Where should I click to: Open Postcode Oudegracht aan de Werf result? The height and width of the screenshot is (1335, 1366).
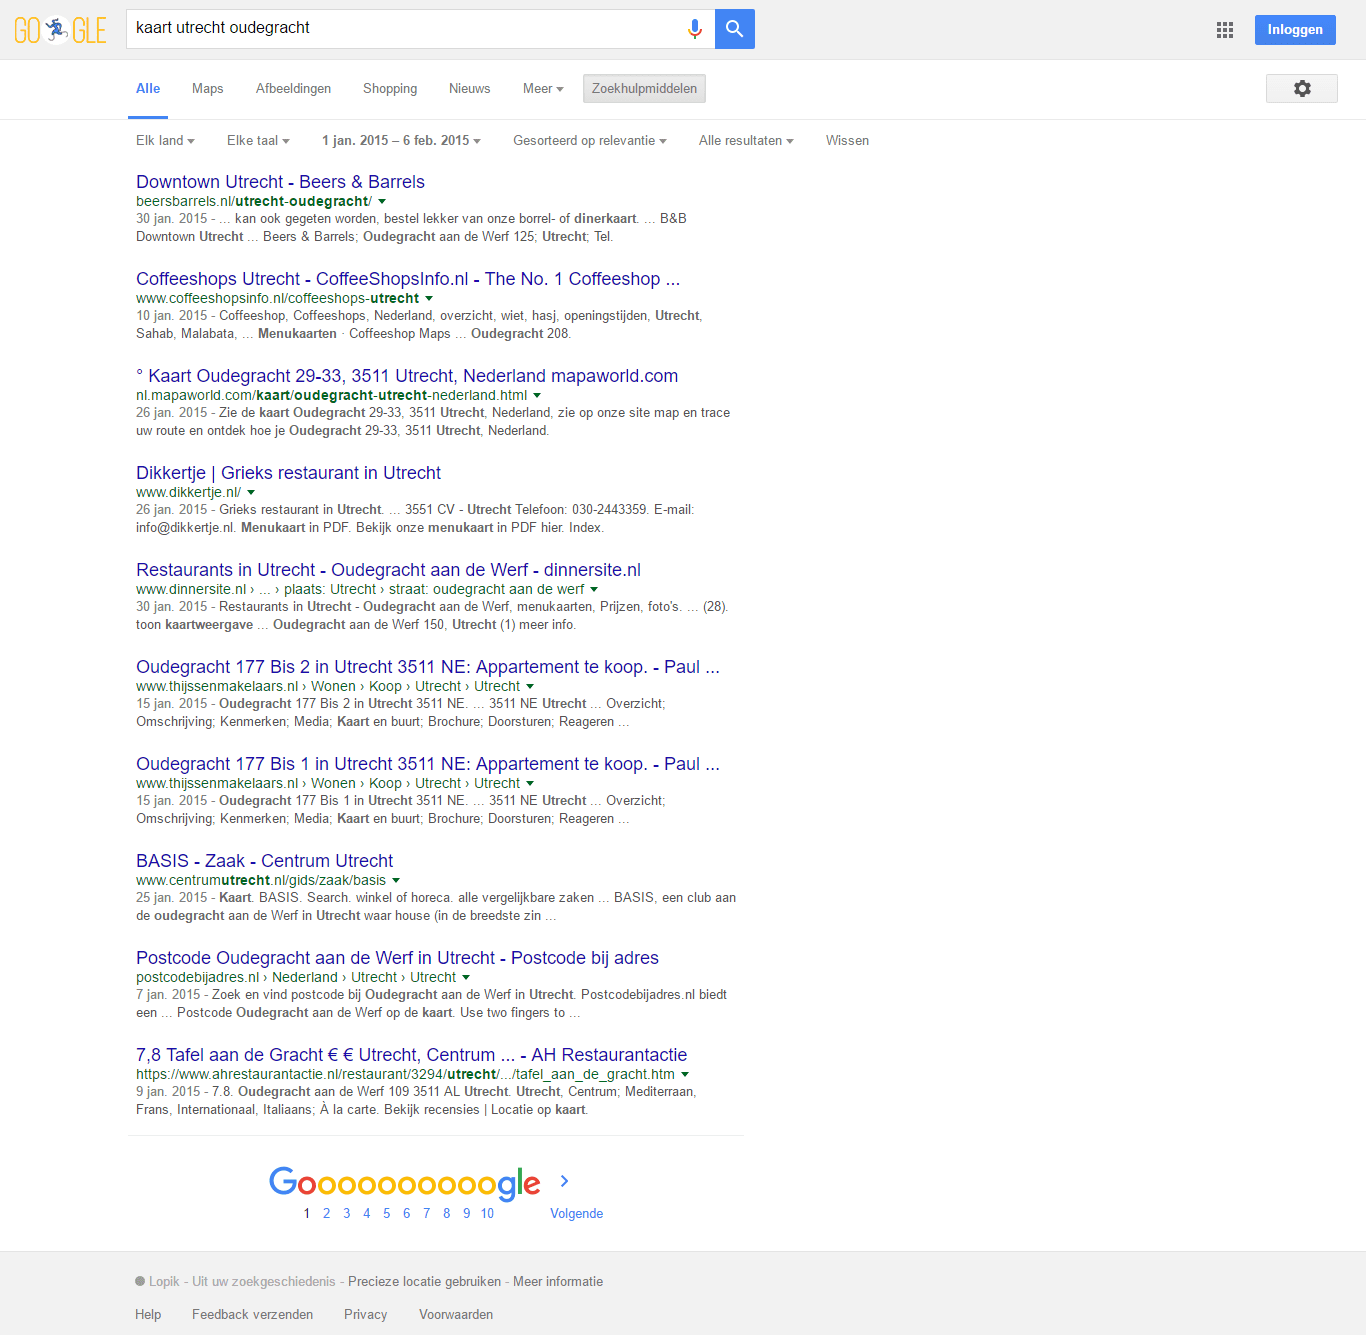point(397,958)
